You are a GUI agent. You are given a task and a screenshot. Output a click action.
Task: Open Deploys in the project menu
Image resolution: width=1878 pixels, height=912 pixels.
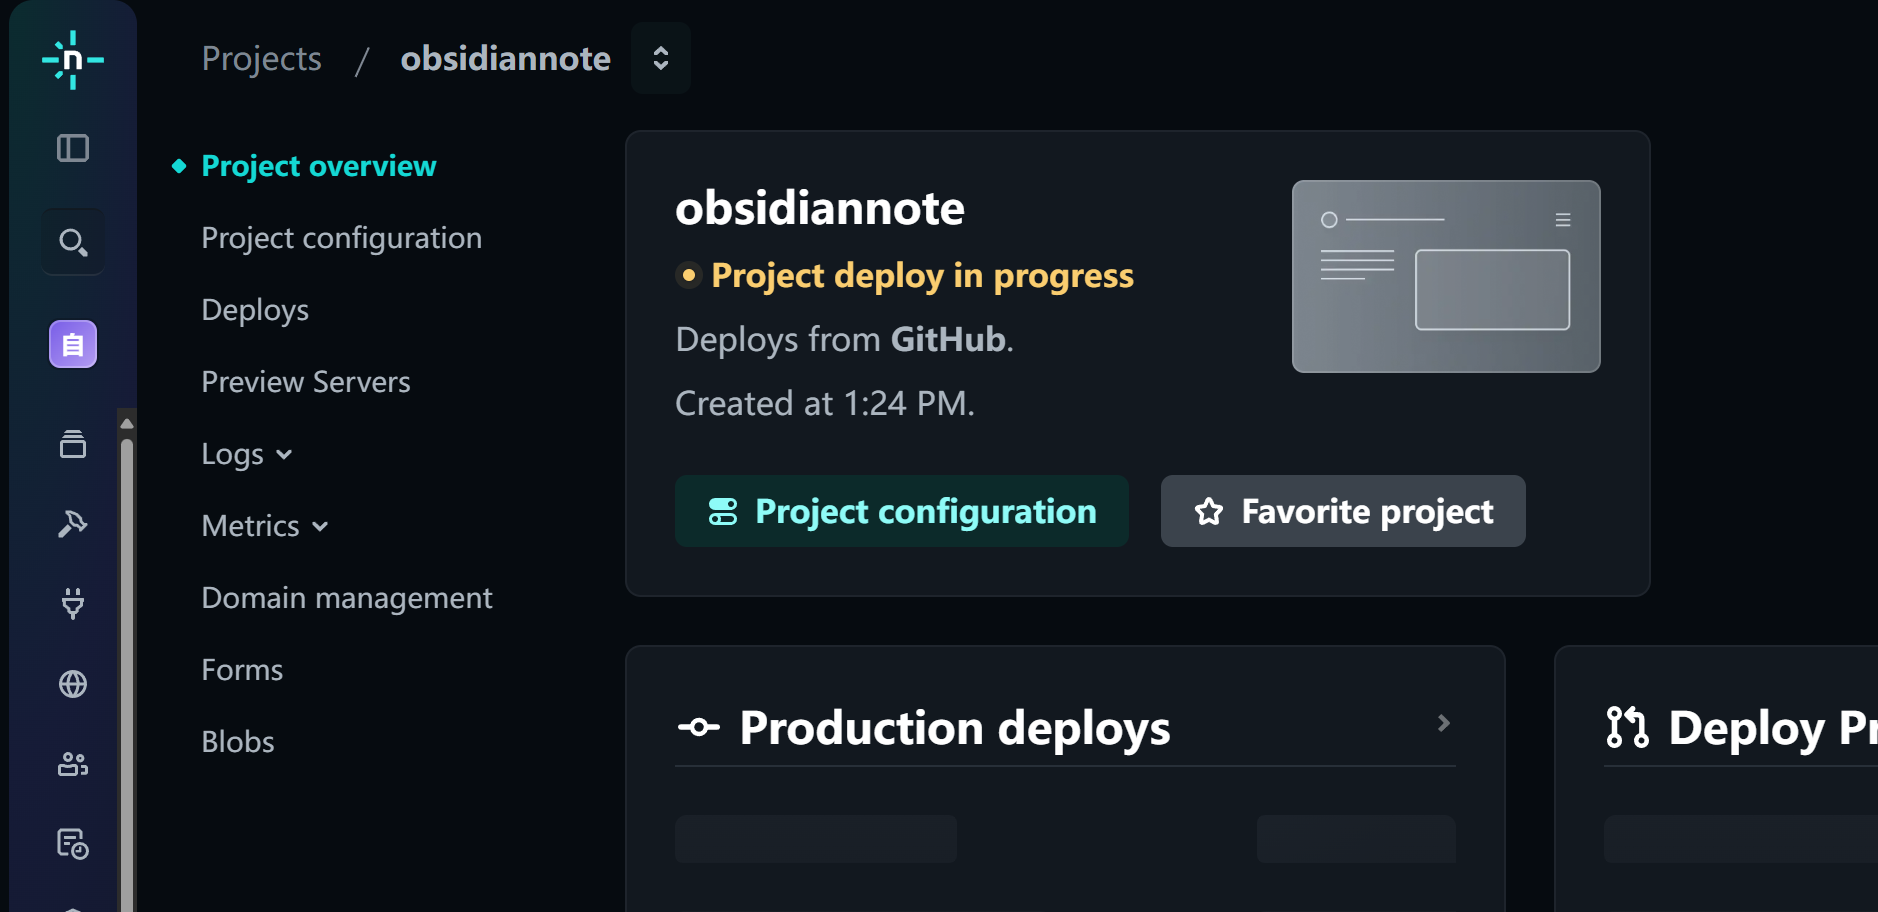255,310
